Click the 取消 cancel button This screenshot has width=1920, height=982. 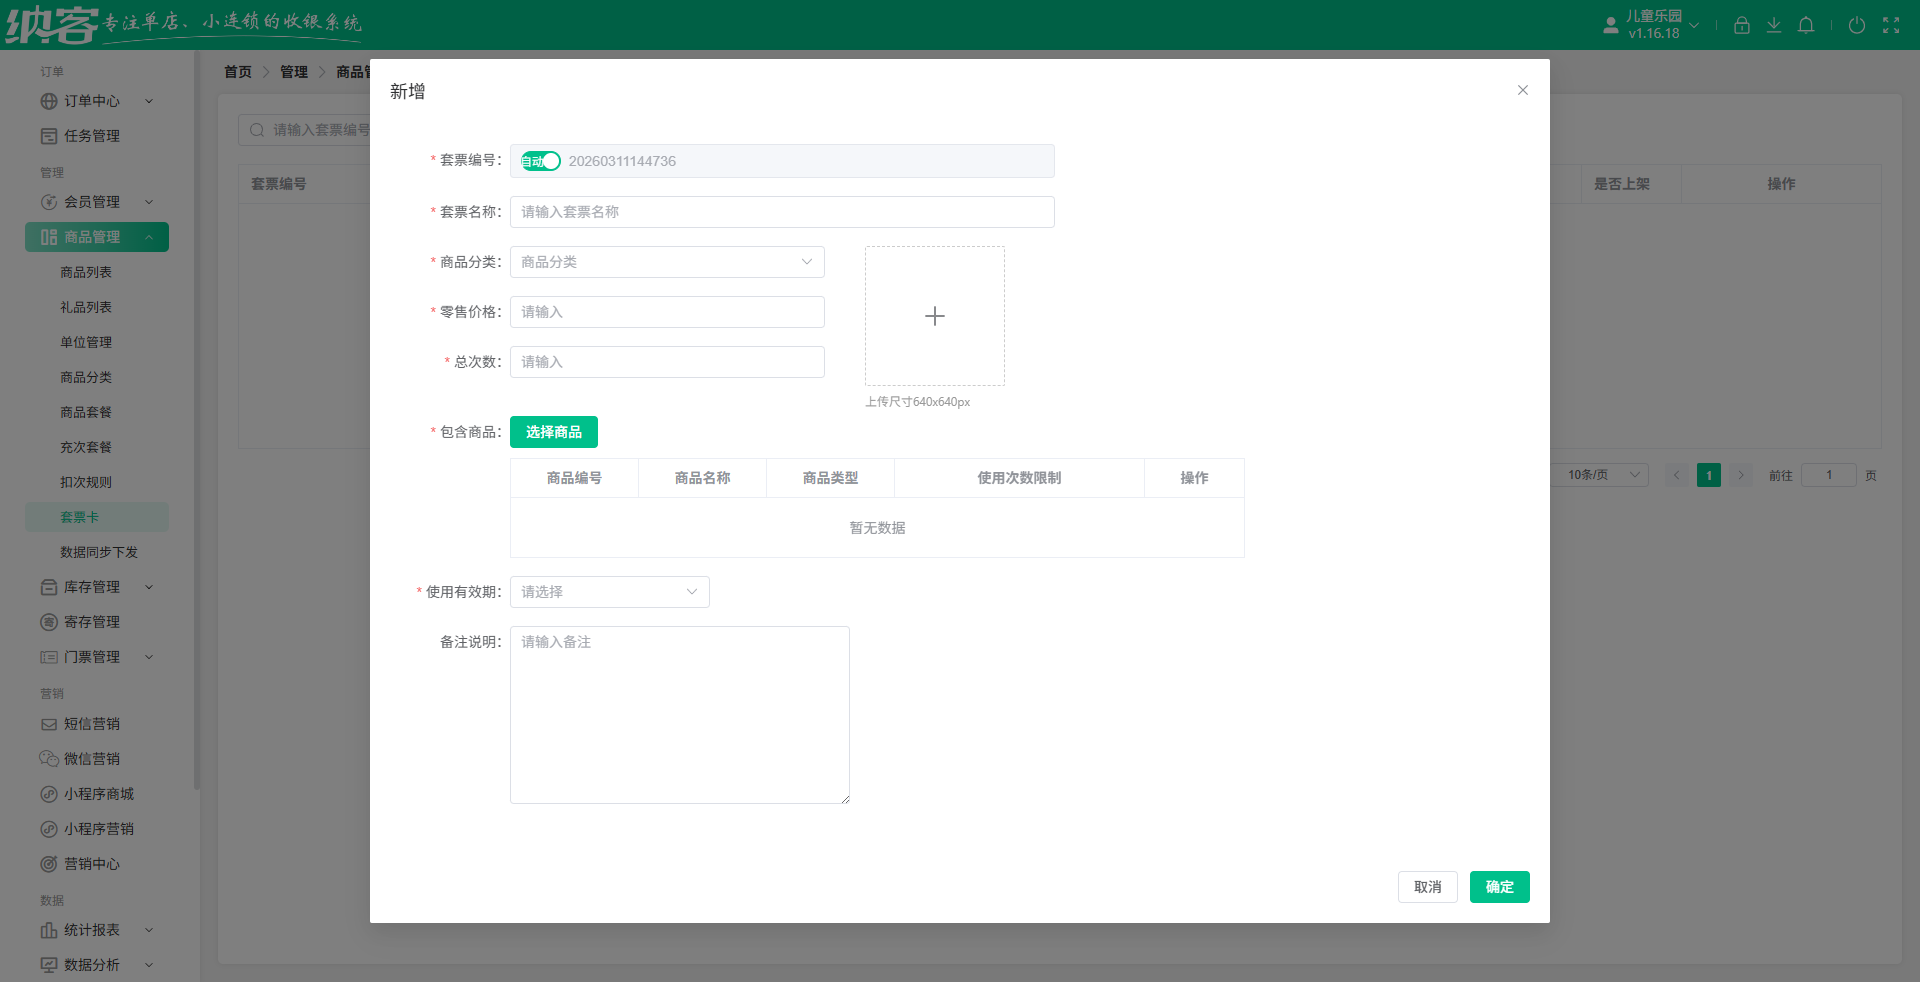tap(1427, 887)
